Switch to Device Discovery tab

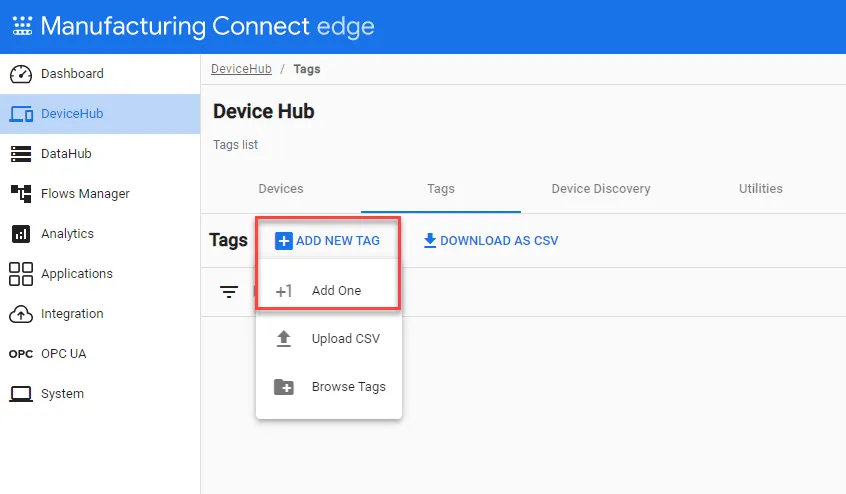pos(601,189)
